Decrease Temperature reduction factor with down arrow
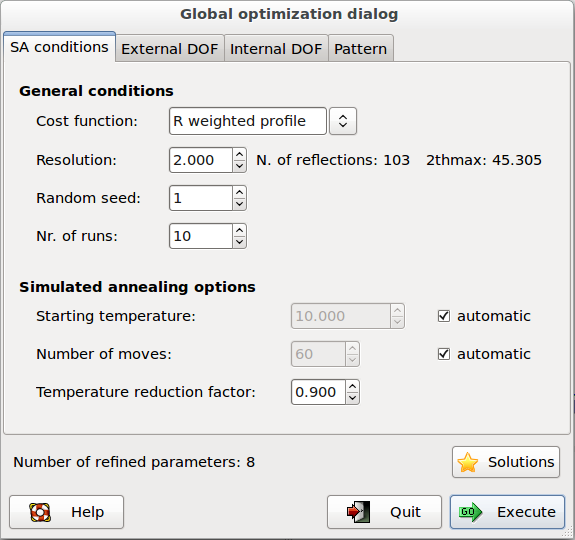 (x=352, y=398)
